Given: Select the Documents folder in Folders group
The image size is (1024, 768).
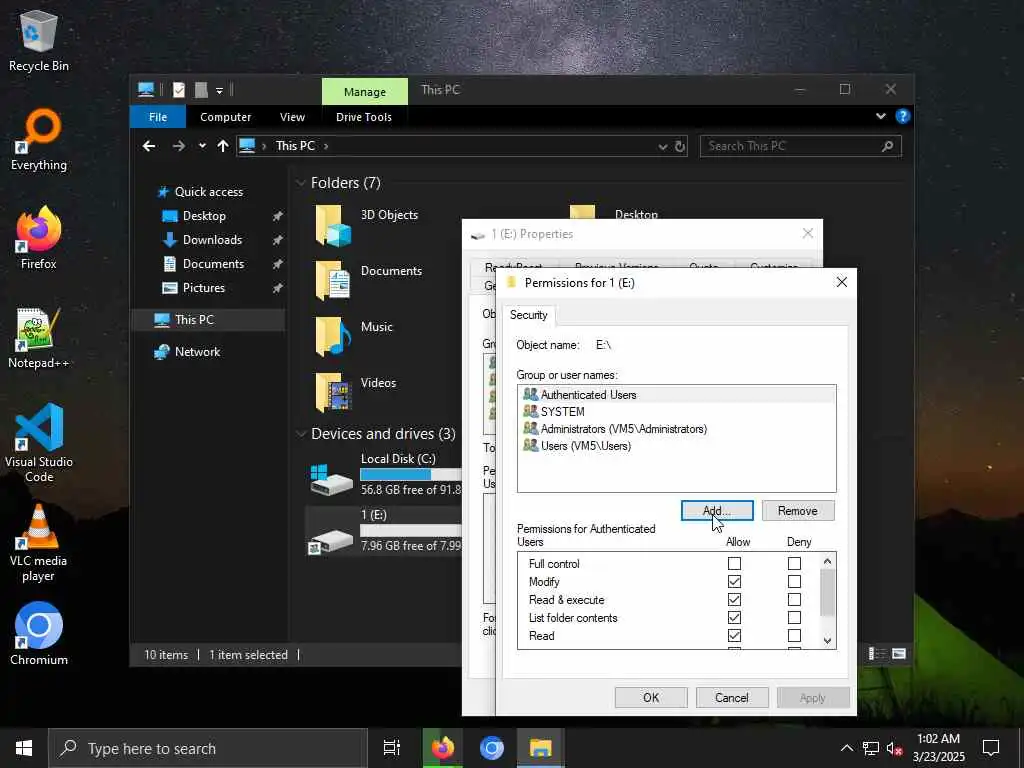Looking at the screenshot, I should tap(333, 281).
